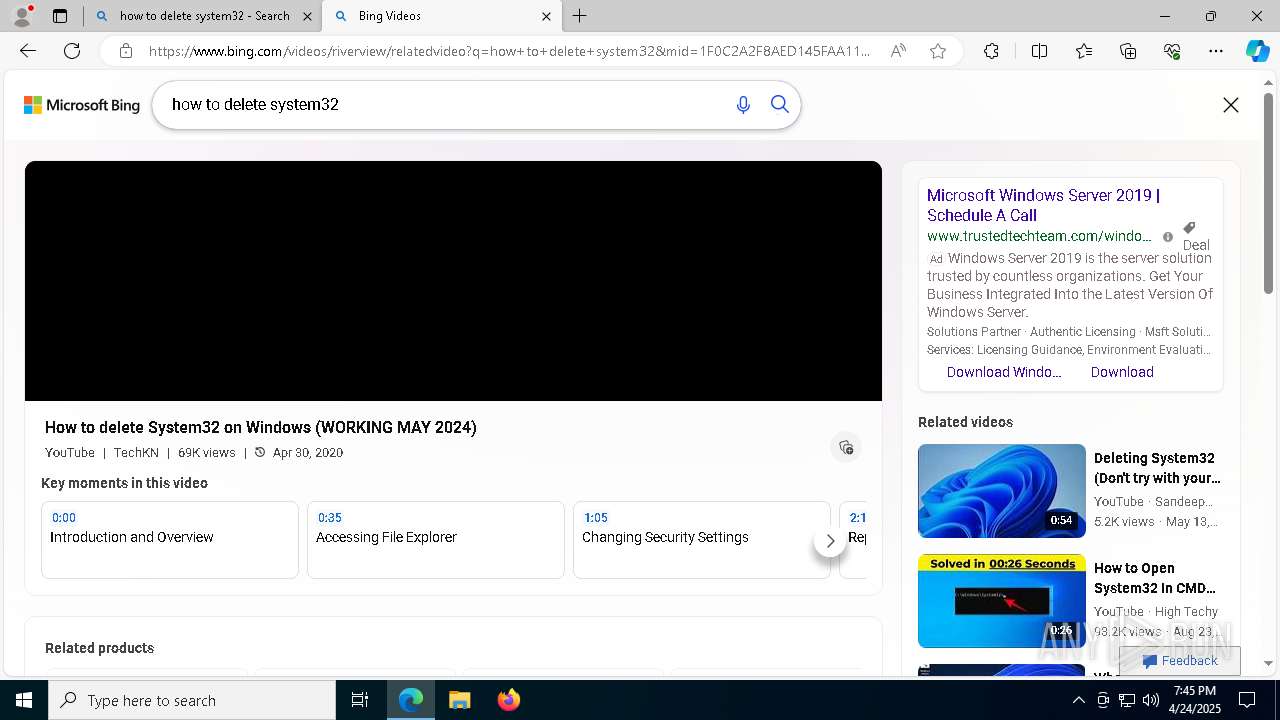Open the Microsoft Windows Server 2019 ad
Image resolution: width=1280 pixels, height=720 pixels.
1043,205
